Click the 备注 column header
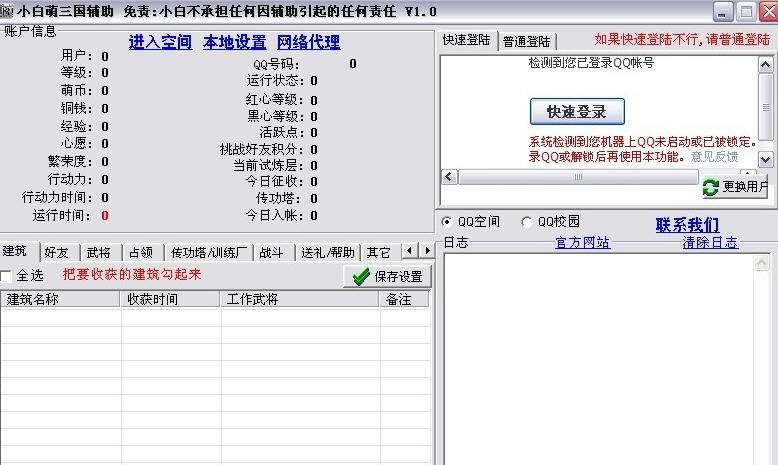This screenshot has height=465, width=778. [404, 299]
